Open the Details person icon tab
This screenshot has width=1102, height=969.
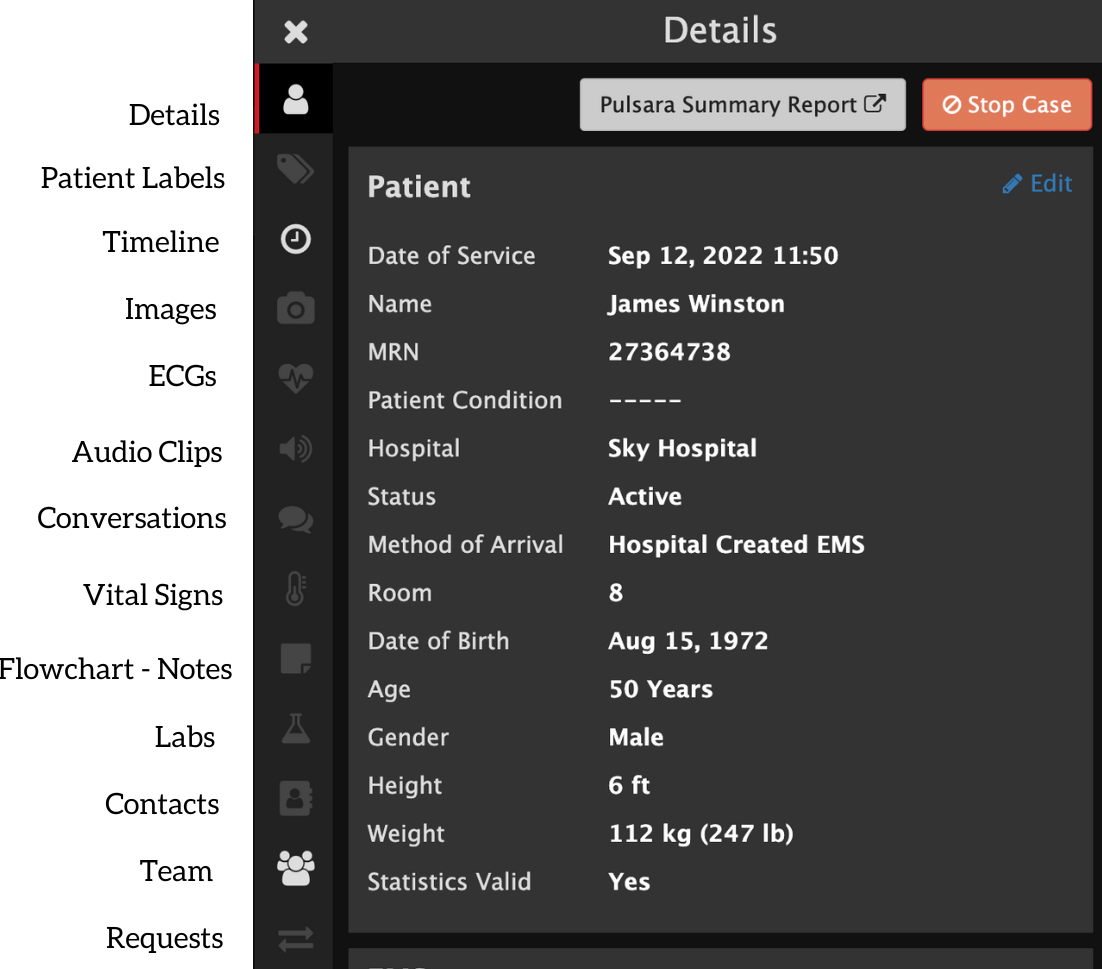coord(296,99)
